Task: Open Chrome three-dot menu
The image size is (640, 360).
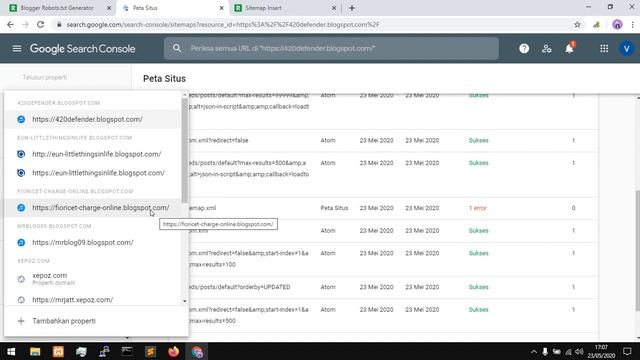Action: click(x=632, y=24)
